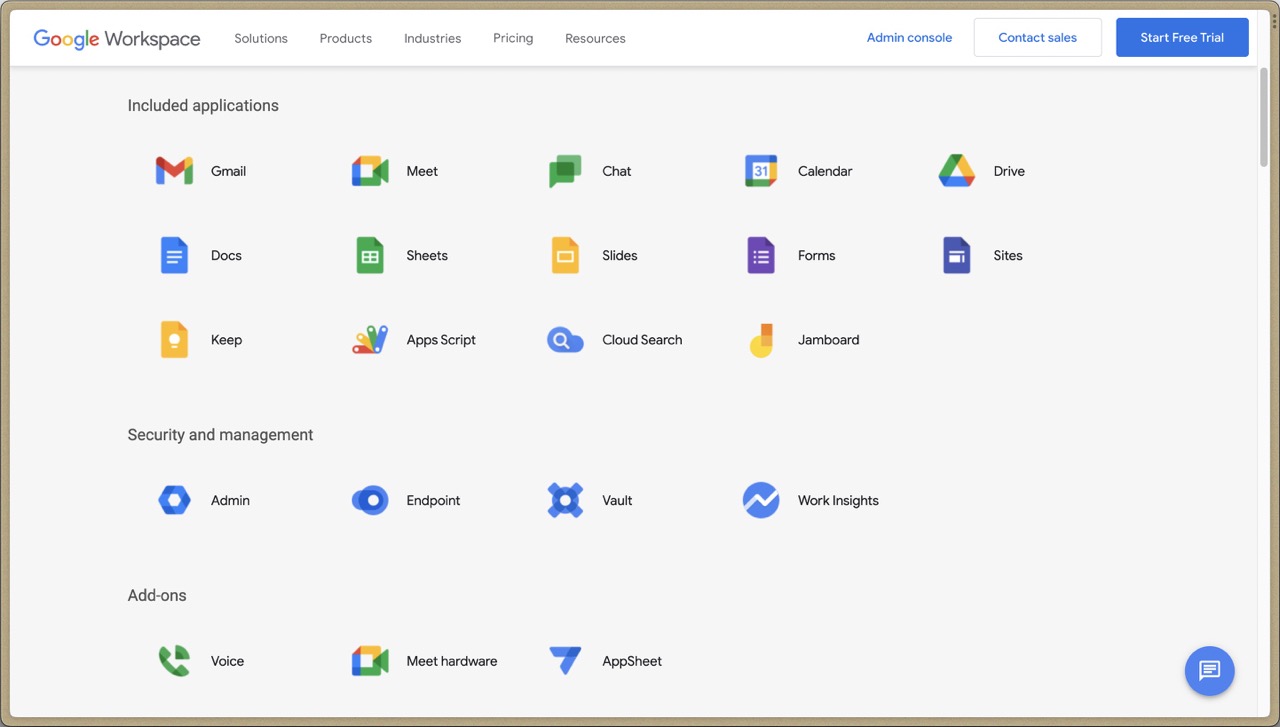Image resolution: width=1280 pixels, height=727 pixels.
Task: Click the Calendar label
Action: pyautogui.click(x=825, y=171)
